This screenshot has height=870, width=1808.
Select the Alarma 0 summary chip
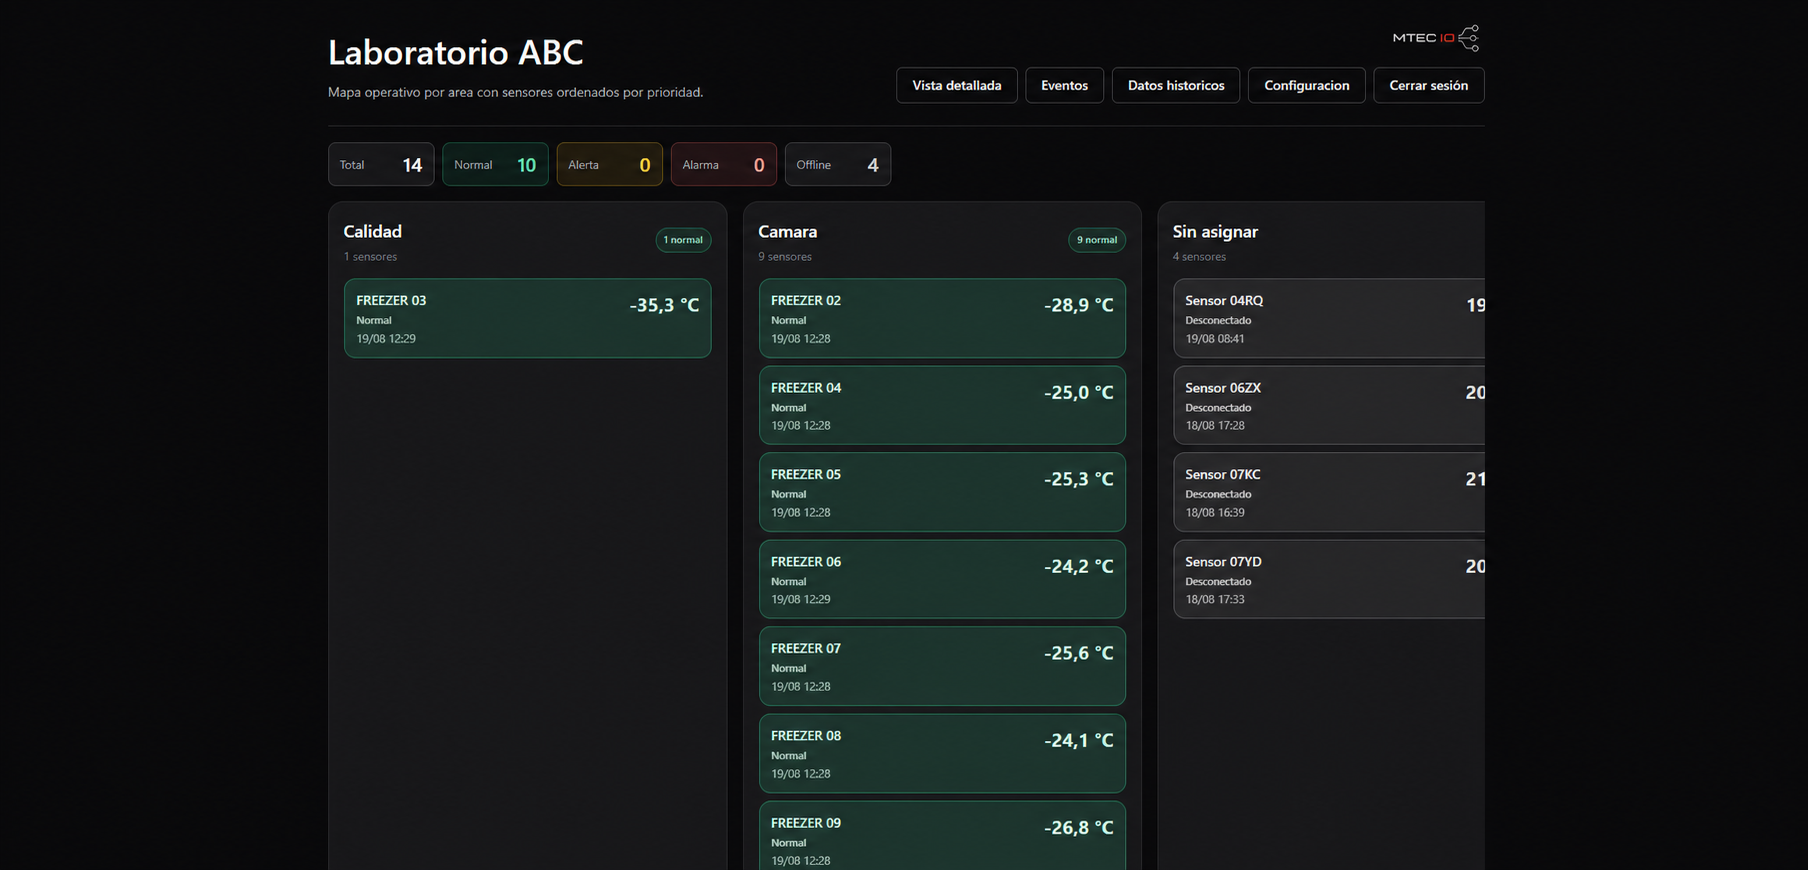724,165
